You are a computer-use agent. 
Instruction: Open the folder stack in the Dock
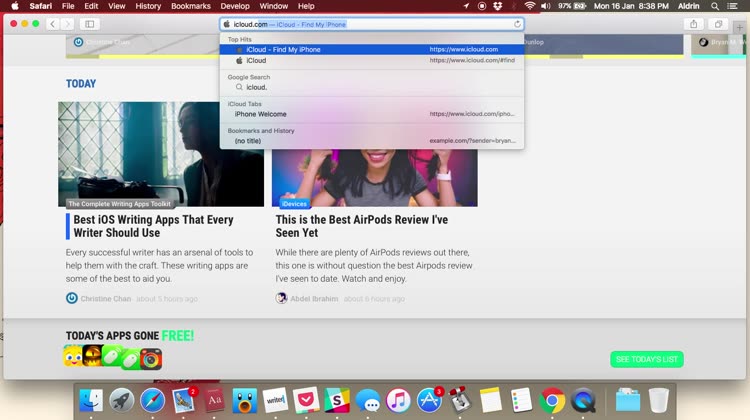pyautogui.click(x=628, y=400)
